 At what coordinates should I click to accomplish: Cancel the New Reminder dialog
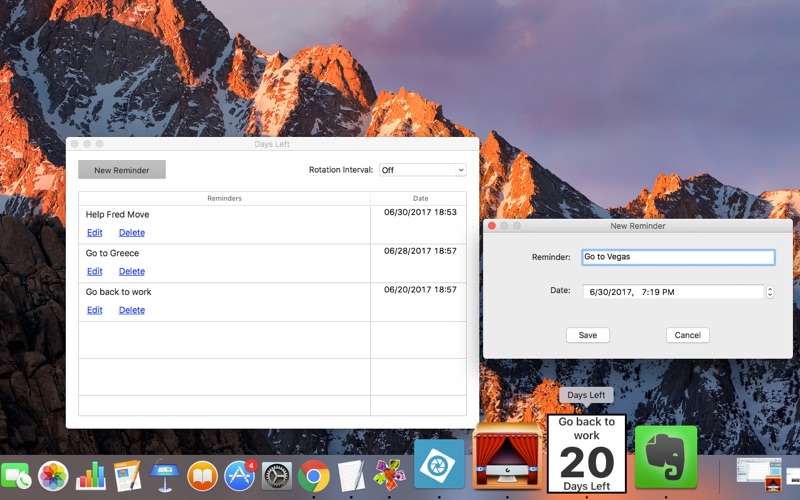[688, 335]
